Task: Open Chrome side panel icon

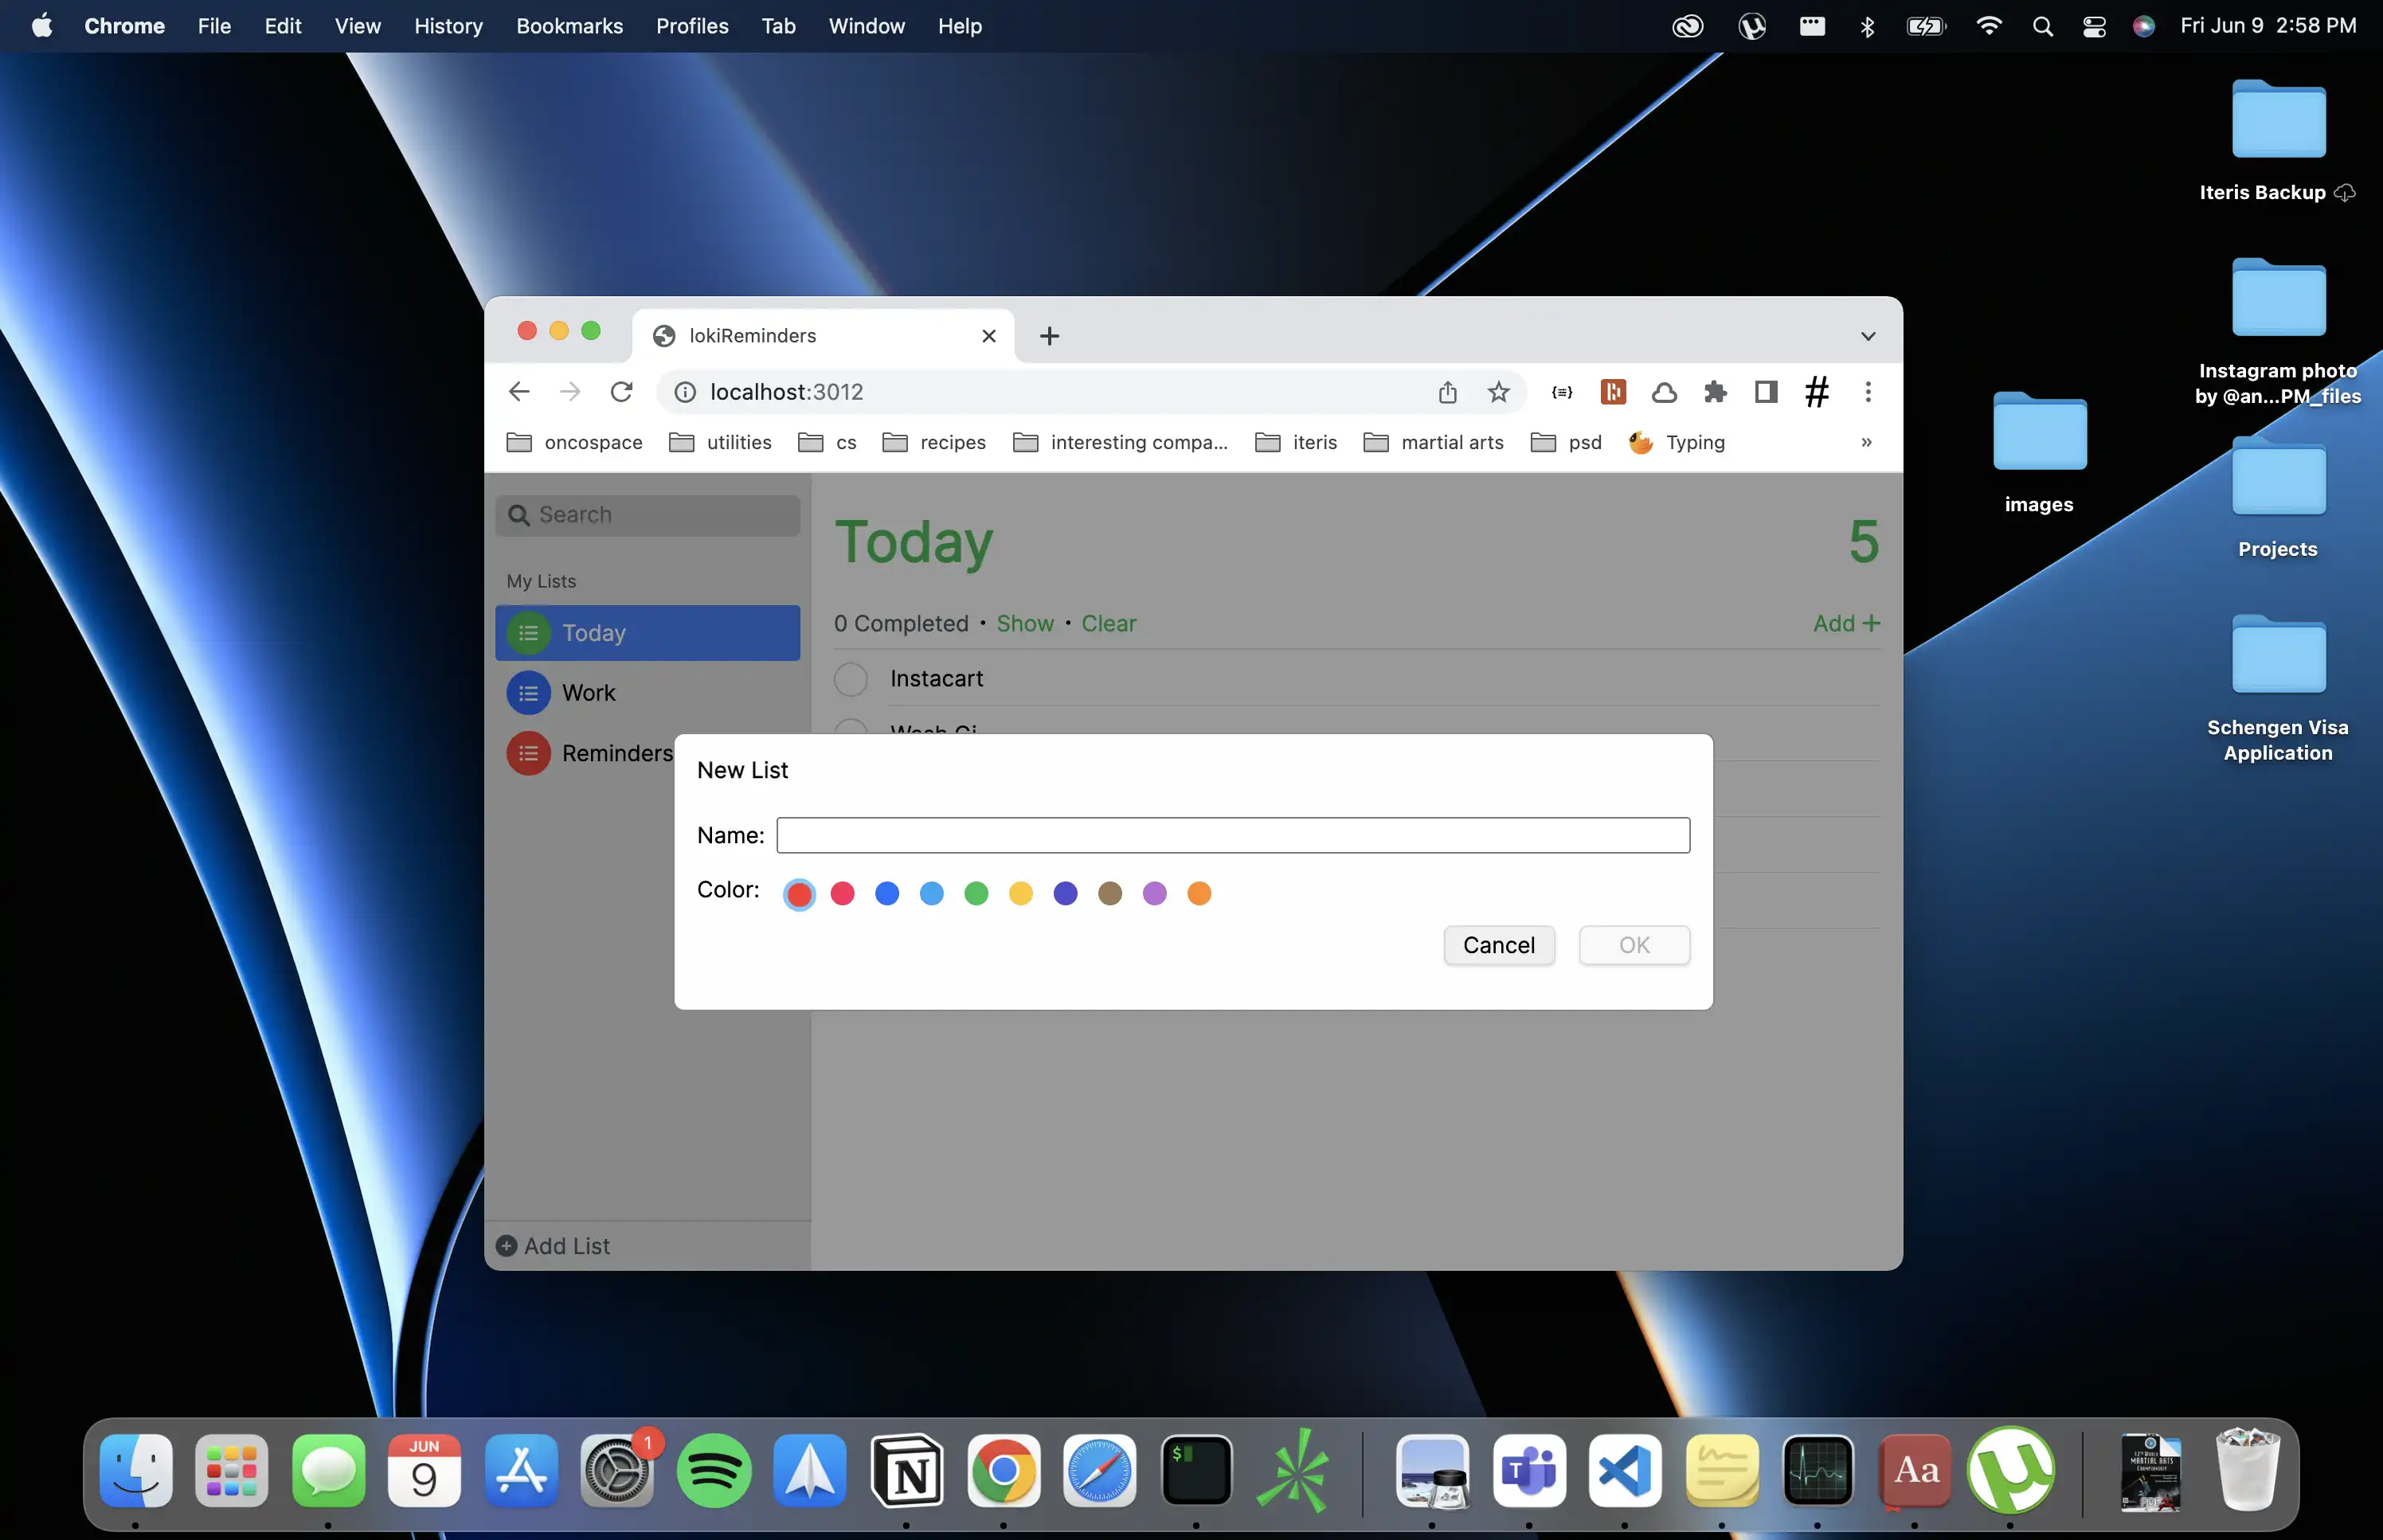Action: tap(1766, 392)
